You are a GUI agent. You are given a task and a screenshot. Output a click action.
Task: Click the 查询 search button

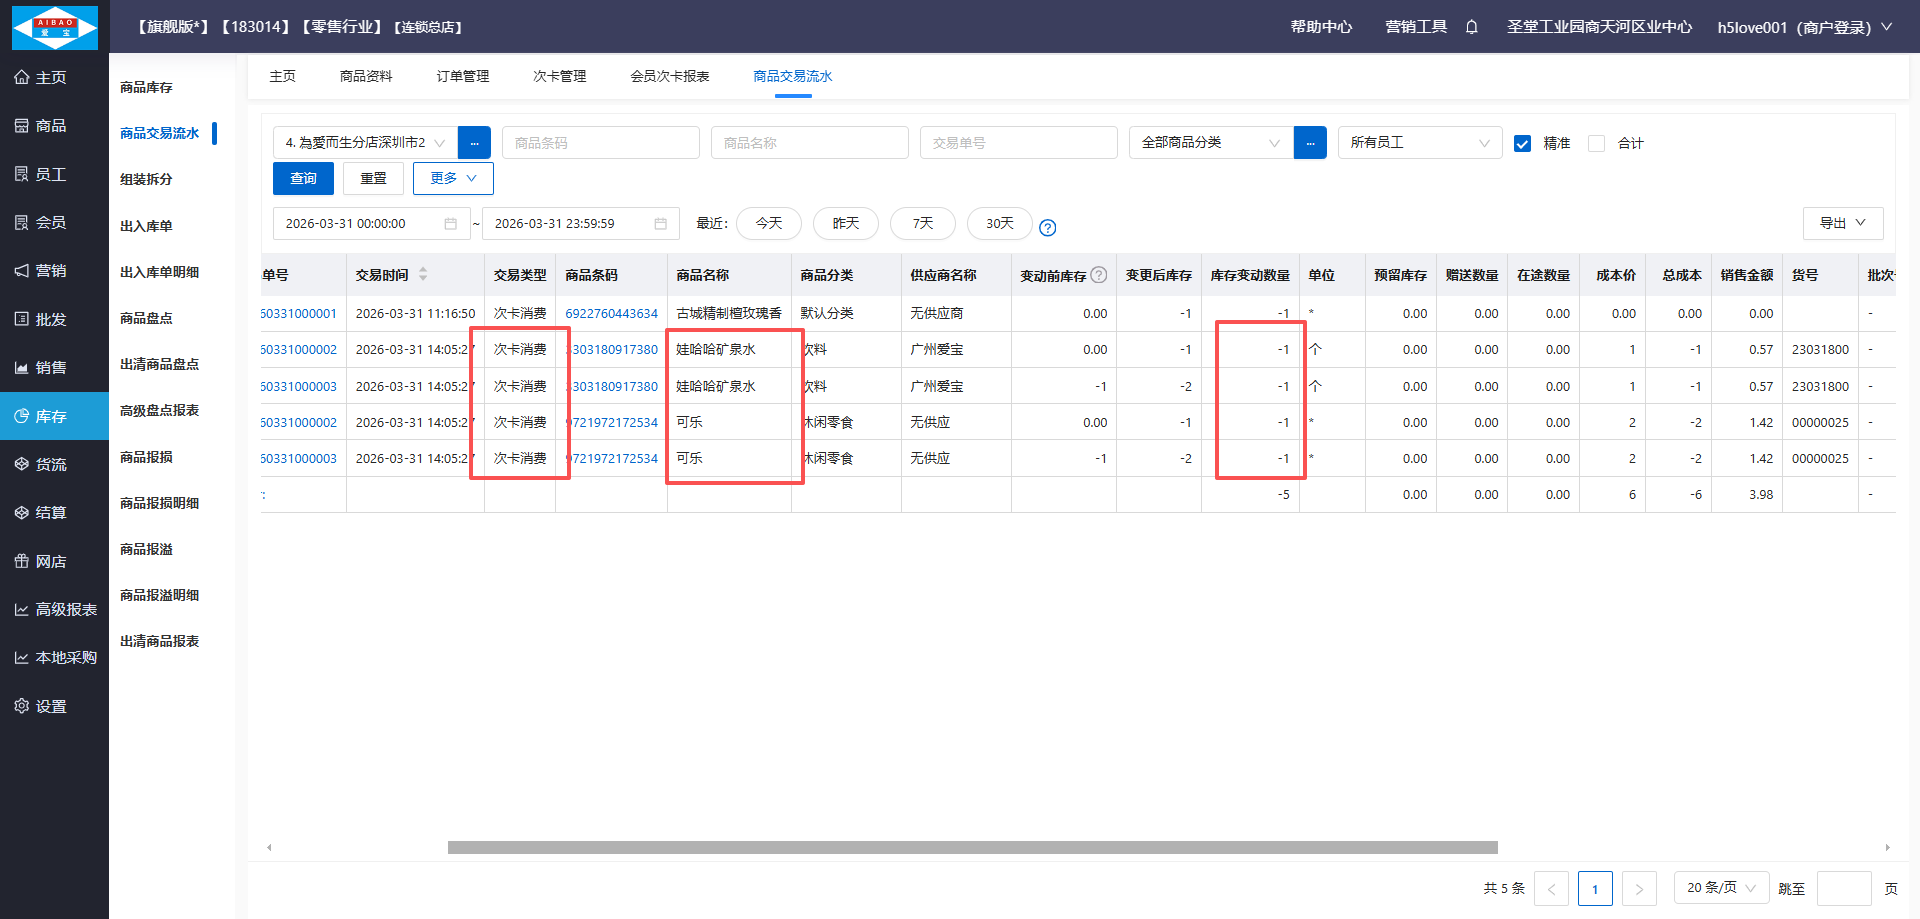tap(303, 178)
